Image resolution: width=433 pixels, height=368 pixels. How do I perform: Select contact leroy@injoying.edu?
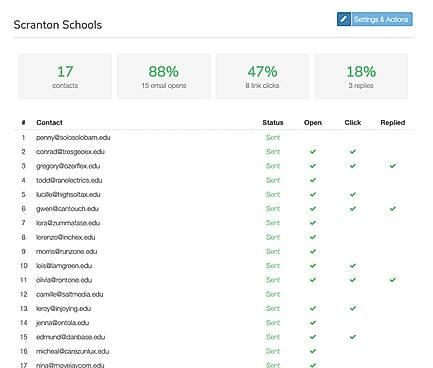[63, 309]
